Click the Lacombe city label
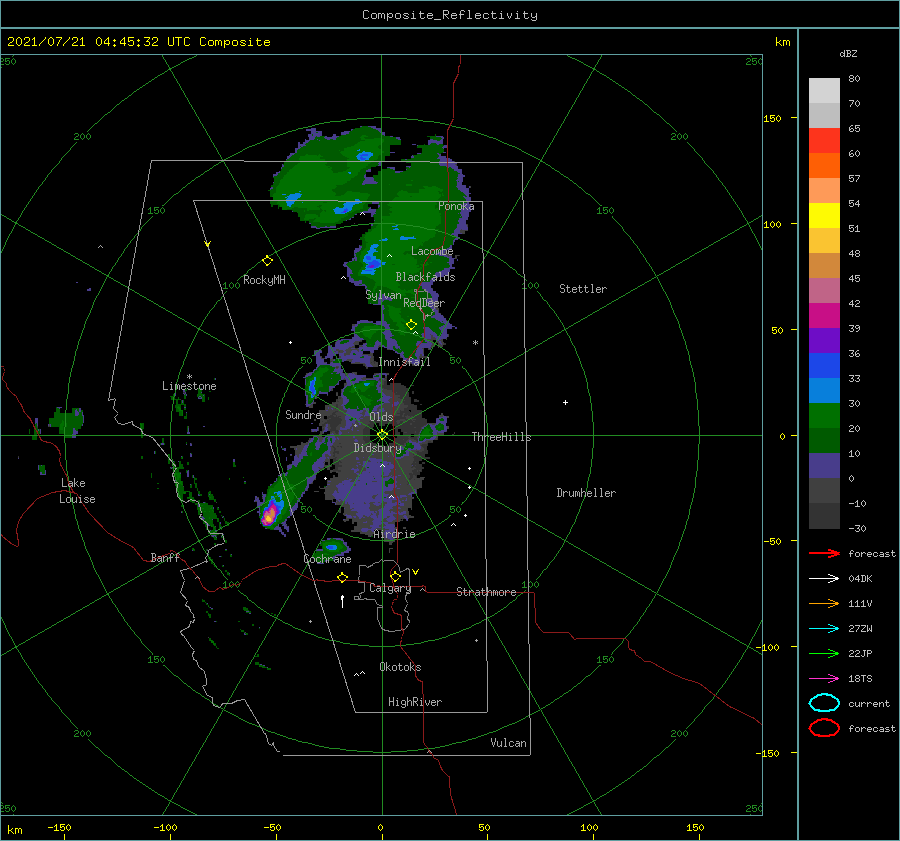The height and width of the screenshot is (841, 900). click(x=432, y=251)
